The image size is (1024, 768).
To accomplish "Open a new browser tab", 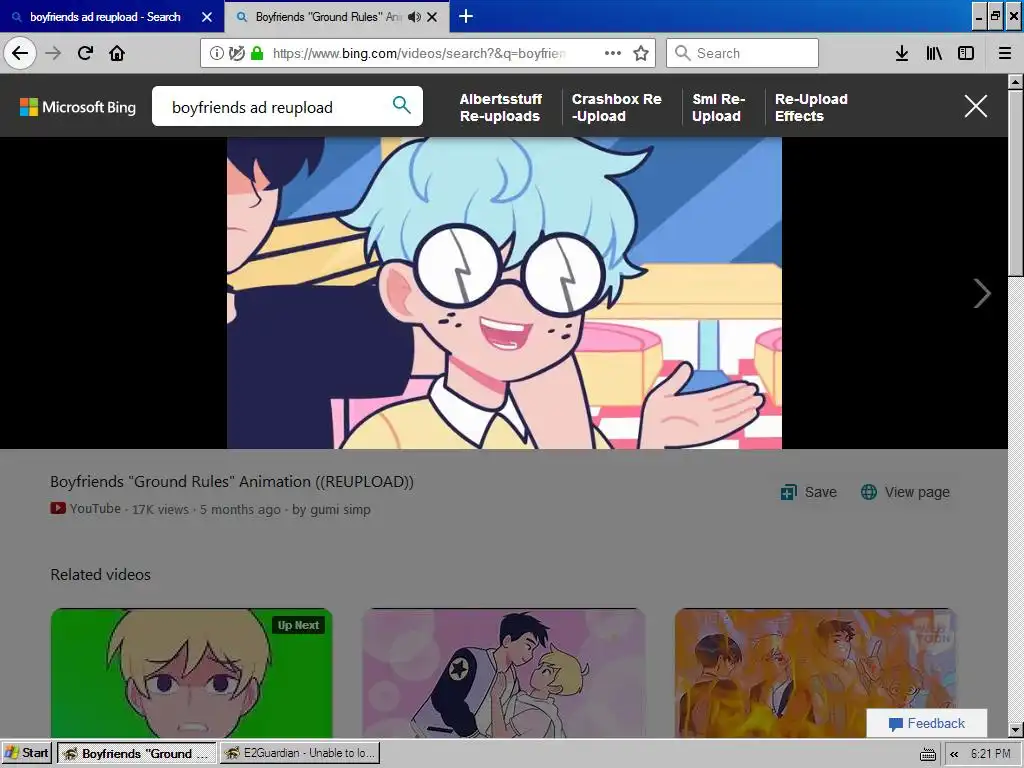I will click(466, 16).
